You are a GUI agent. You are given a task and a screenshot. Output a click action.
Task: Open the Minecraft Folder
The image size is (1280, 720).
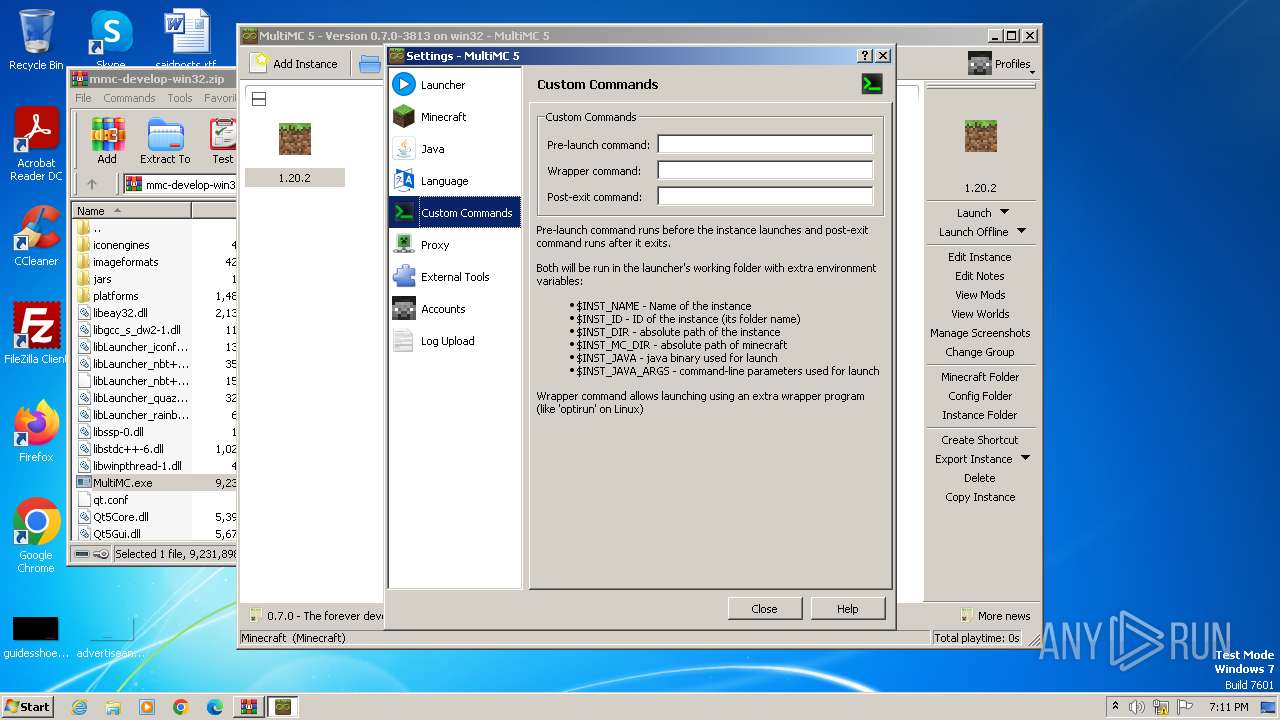pyautogui.click(x=980, y=377)
